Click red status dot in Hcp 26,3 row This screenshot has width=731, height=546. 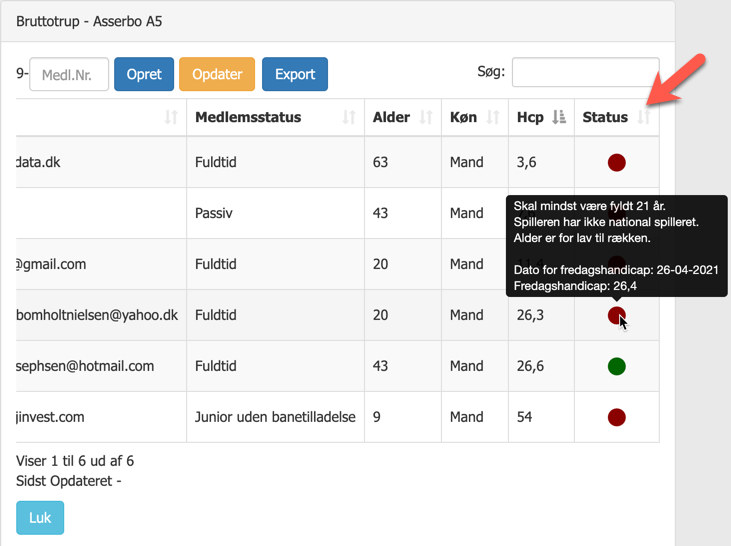point(616,316)
